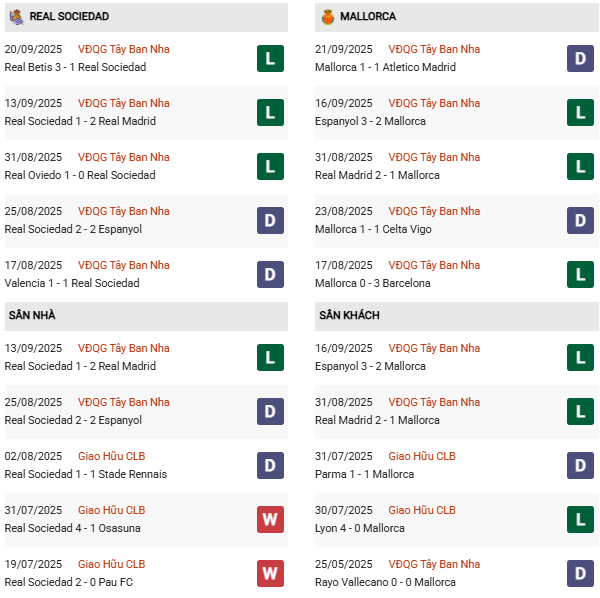Image resolution: width=600 pixels, height=598 pixels.
Task: Click draw badge for Mallorca 1 - 1 Atletico Madrid
Action: [580, 59]
